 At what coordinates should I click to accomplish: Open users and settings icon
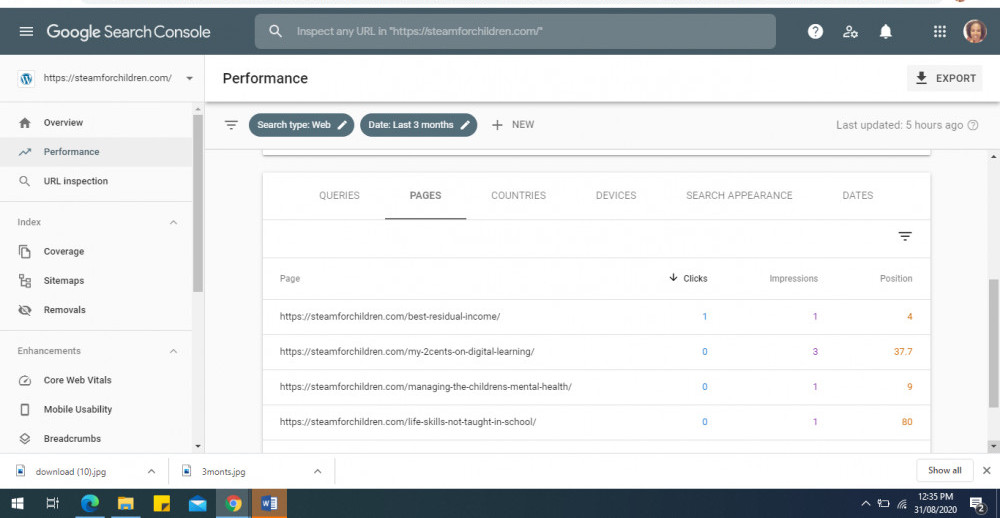click(850, 31)
